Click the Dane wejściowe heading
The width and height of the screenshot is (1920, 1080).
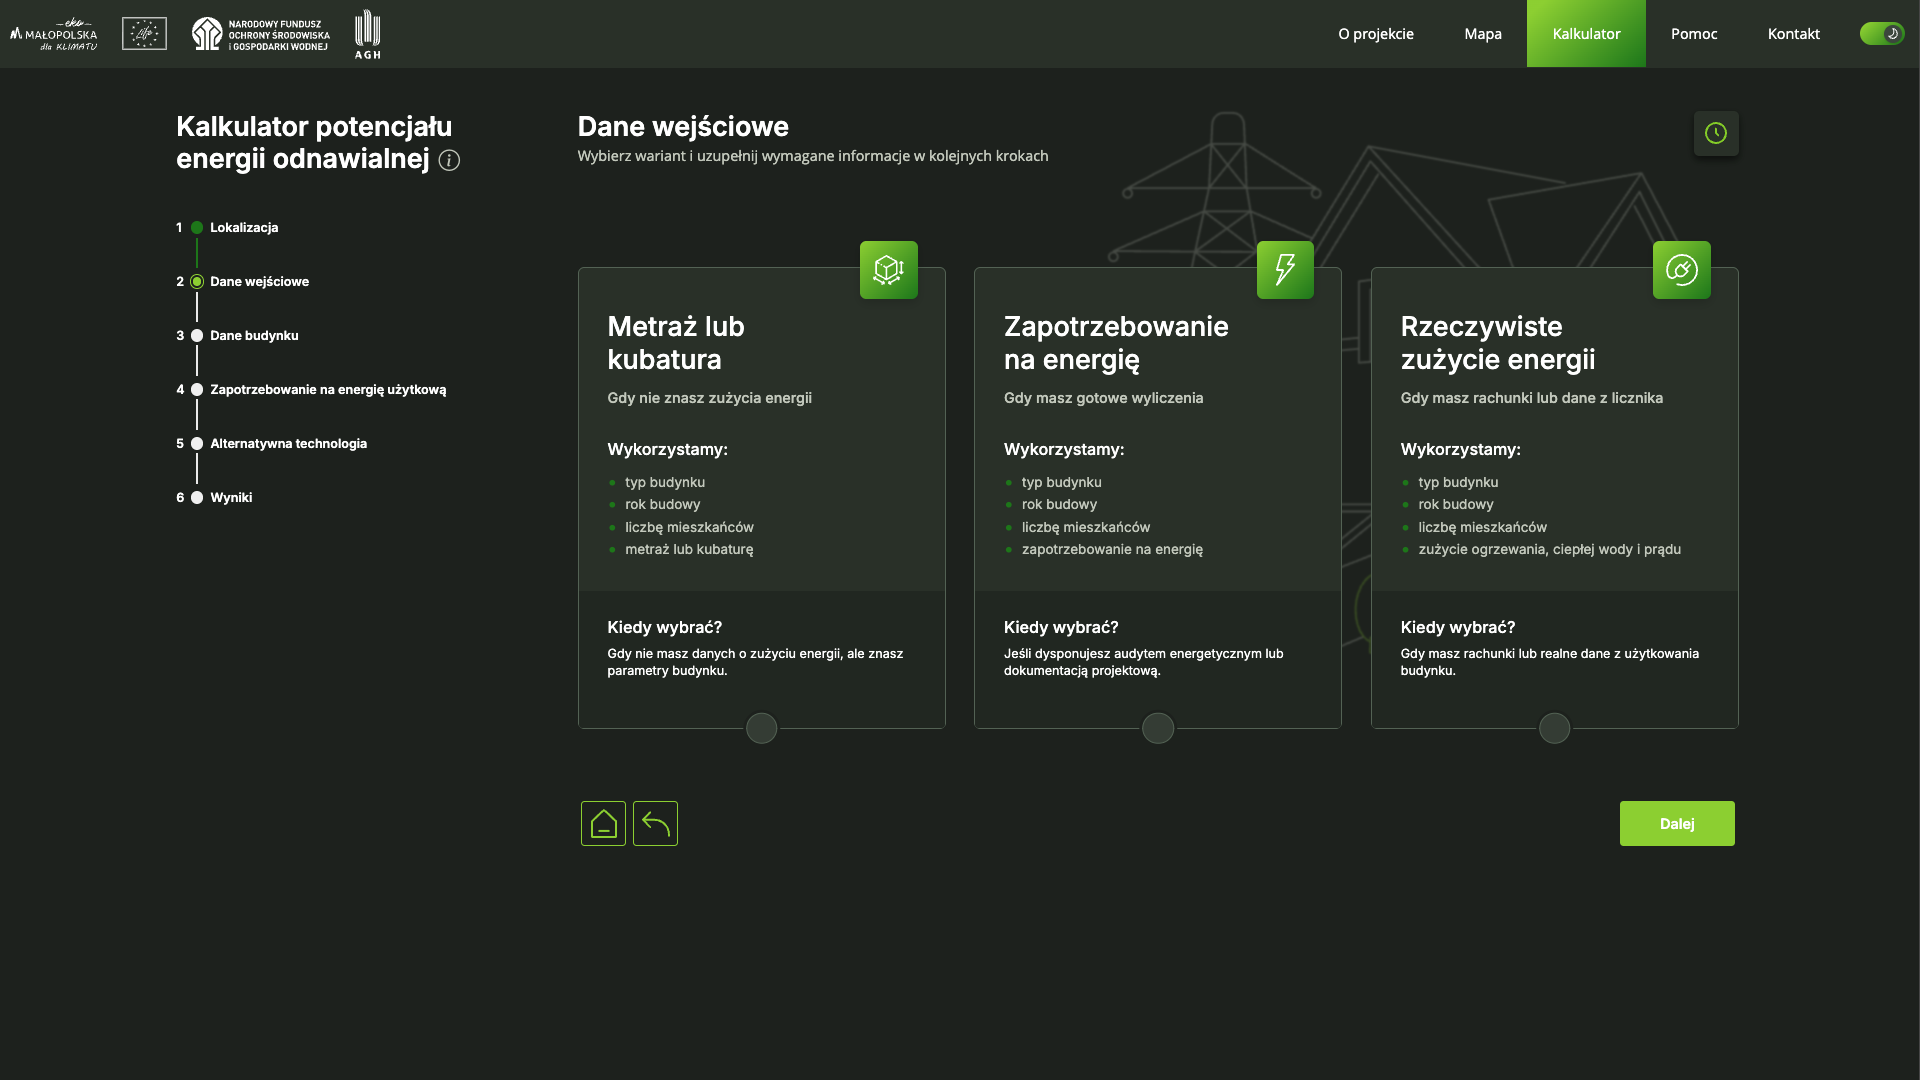[683, 126]
